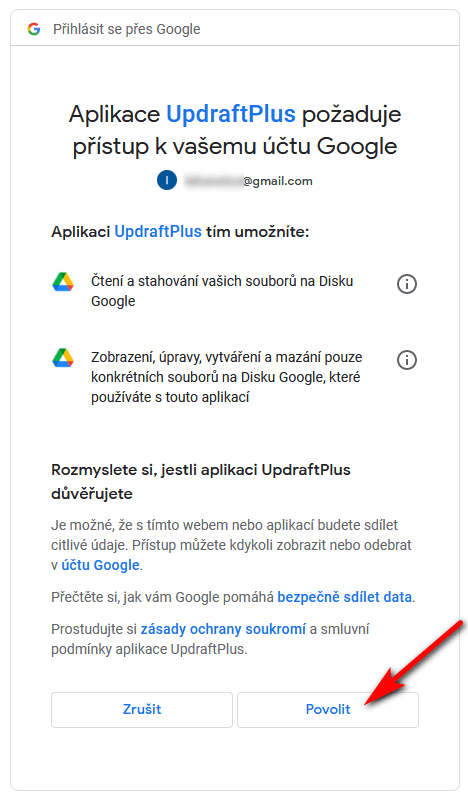Open the 'bezpečně sdílet data' link
This screenshot has width=468, height=805.
tap(345, 597)
